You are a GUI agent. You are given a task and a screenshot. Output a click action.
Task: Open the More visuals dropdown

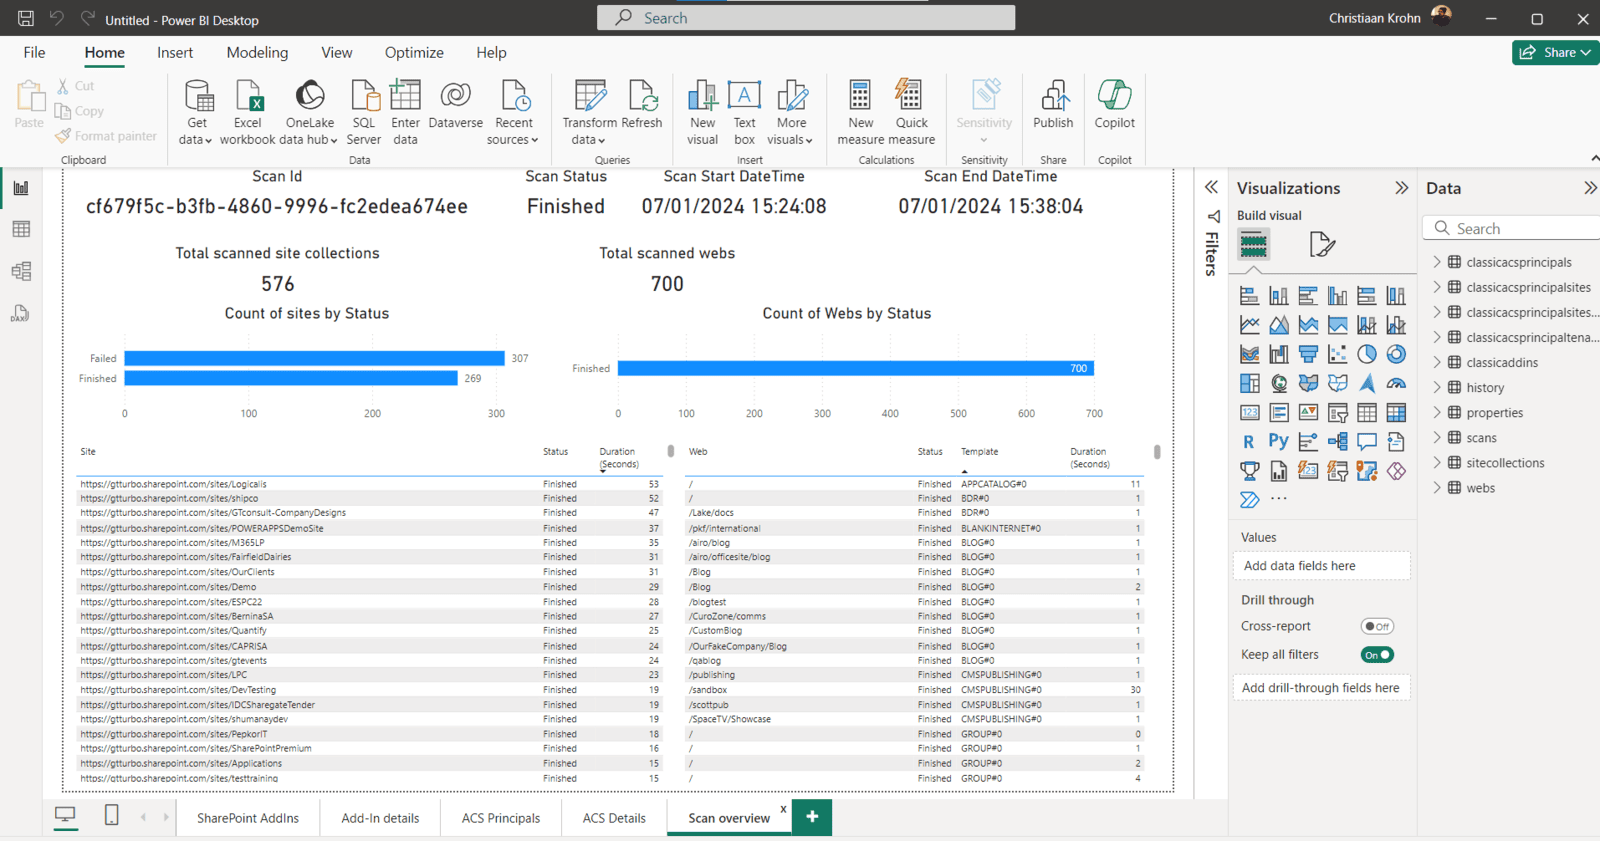(791, 131)
